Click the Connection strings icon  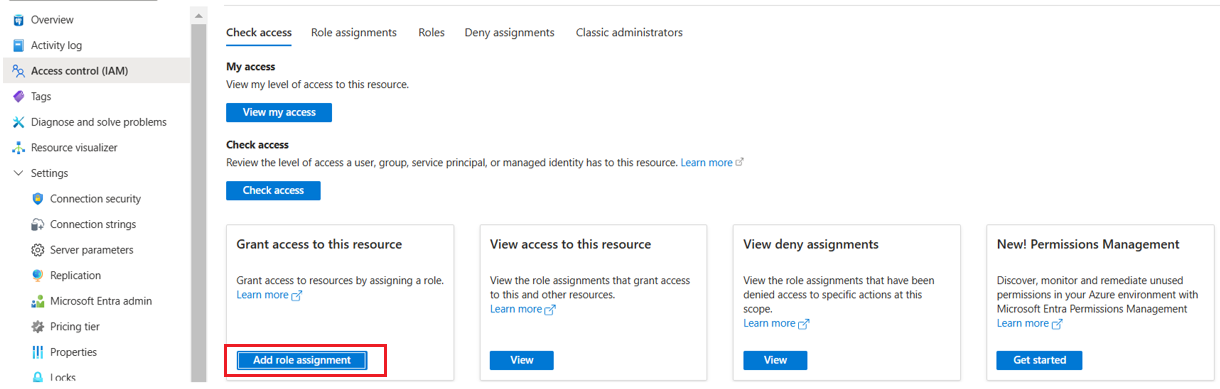click(x=38, y=225)
